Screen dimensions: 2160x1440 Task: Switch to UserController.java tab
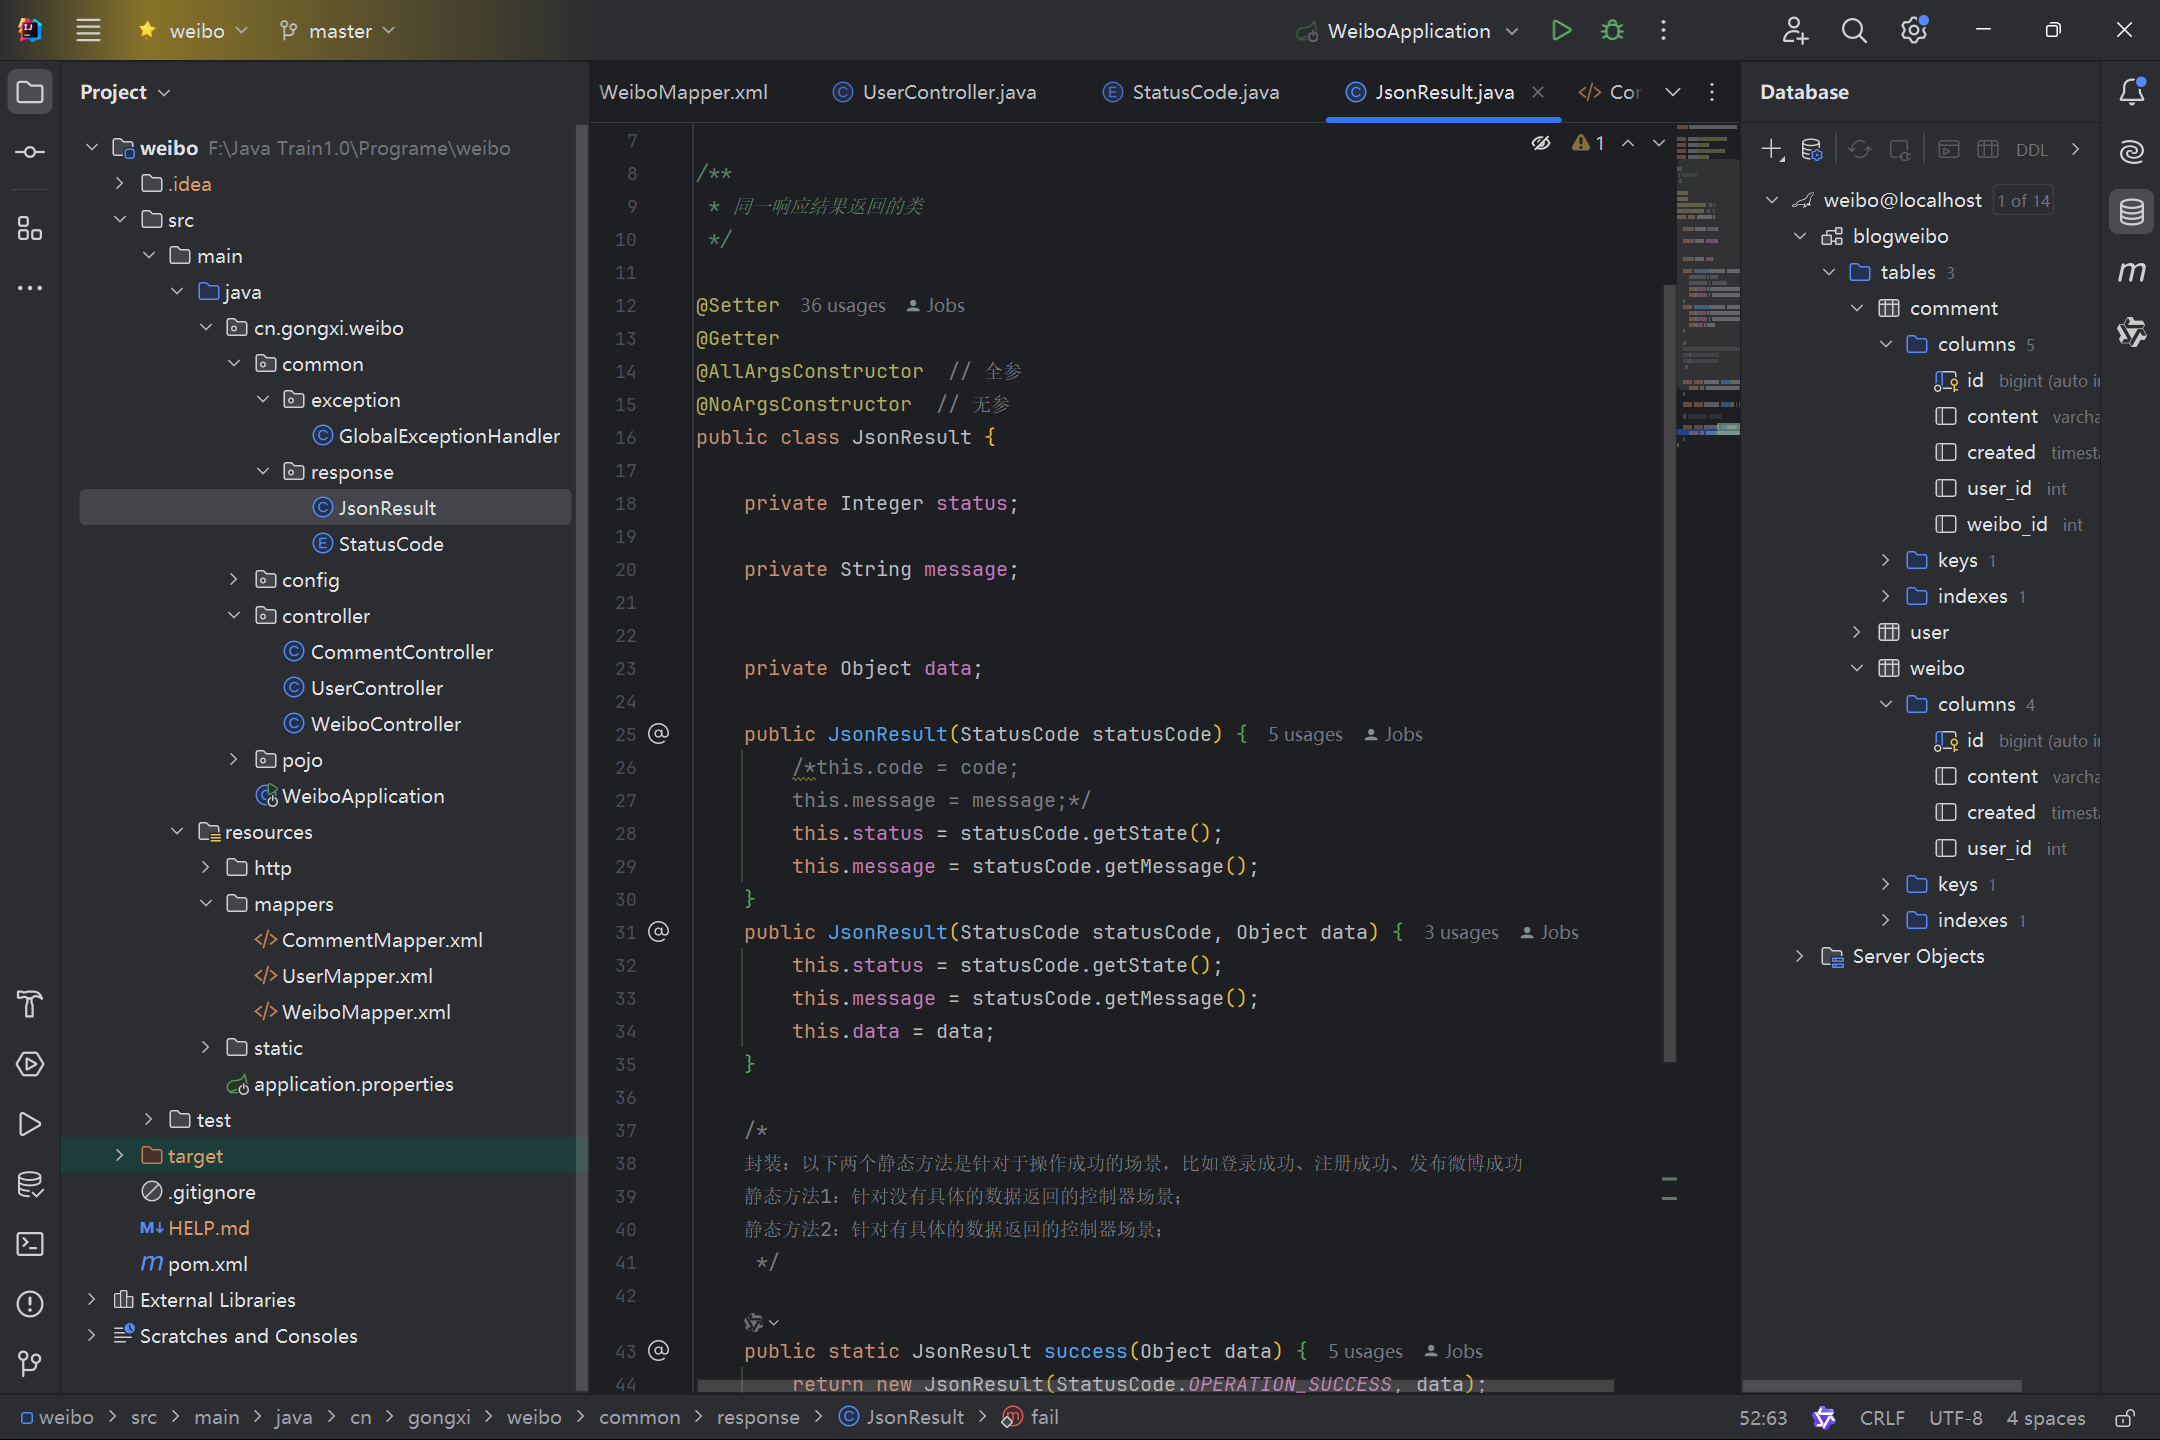934,92
